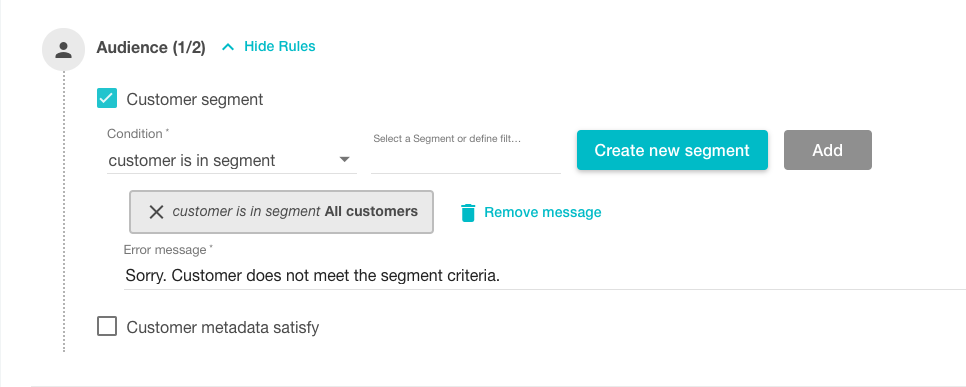Select the 'customer is in segment All customers' chip
The image size is (966, 387).
(x=282, y=212)
